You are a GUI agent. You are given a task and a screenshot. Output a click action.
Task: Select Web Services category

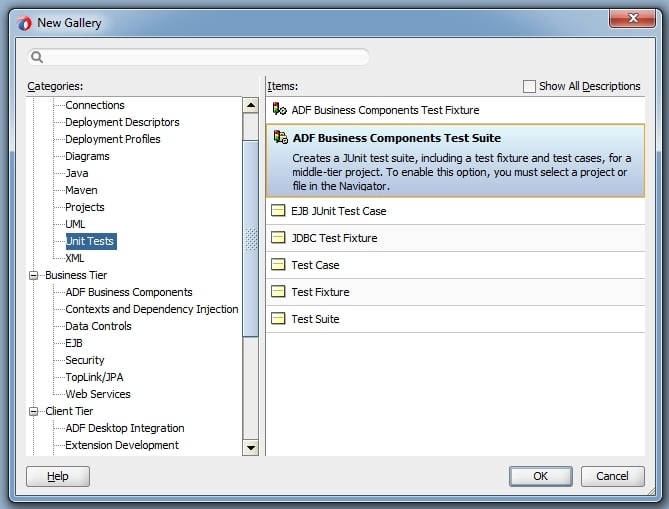(x=98, y=394)
